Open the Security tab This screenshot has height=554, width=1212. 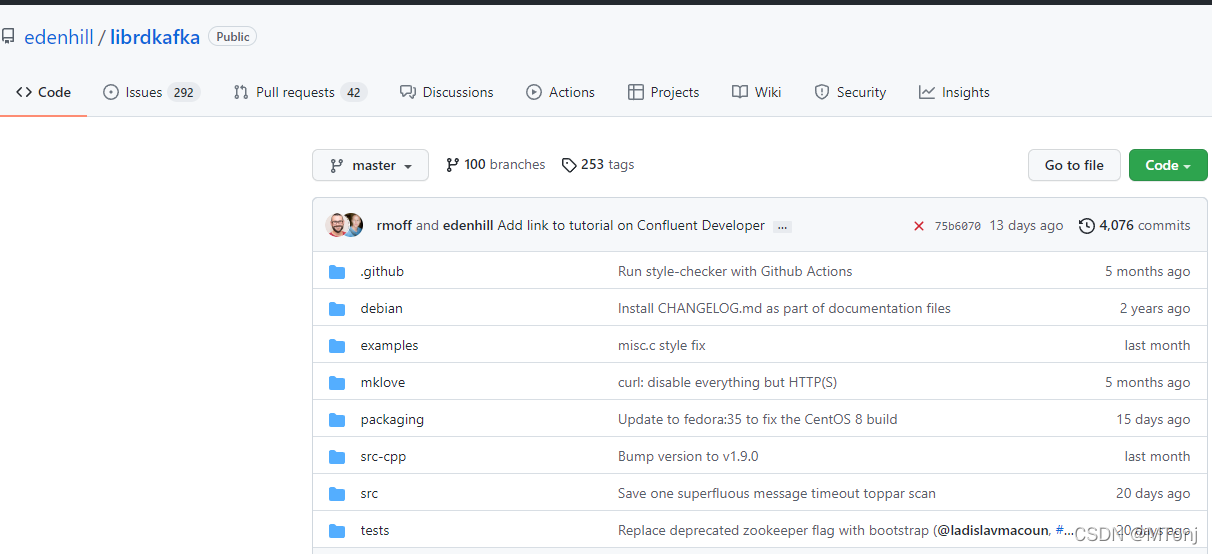[850, 92]
